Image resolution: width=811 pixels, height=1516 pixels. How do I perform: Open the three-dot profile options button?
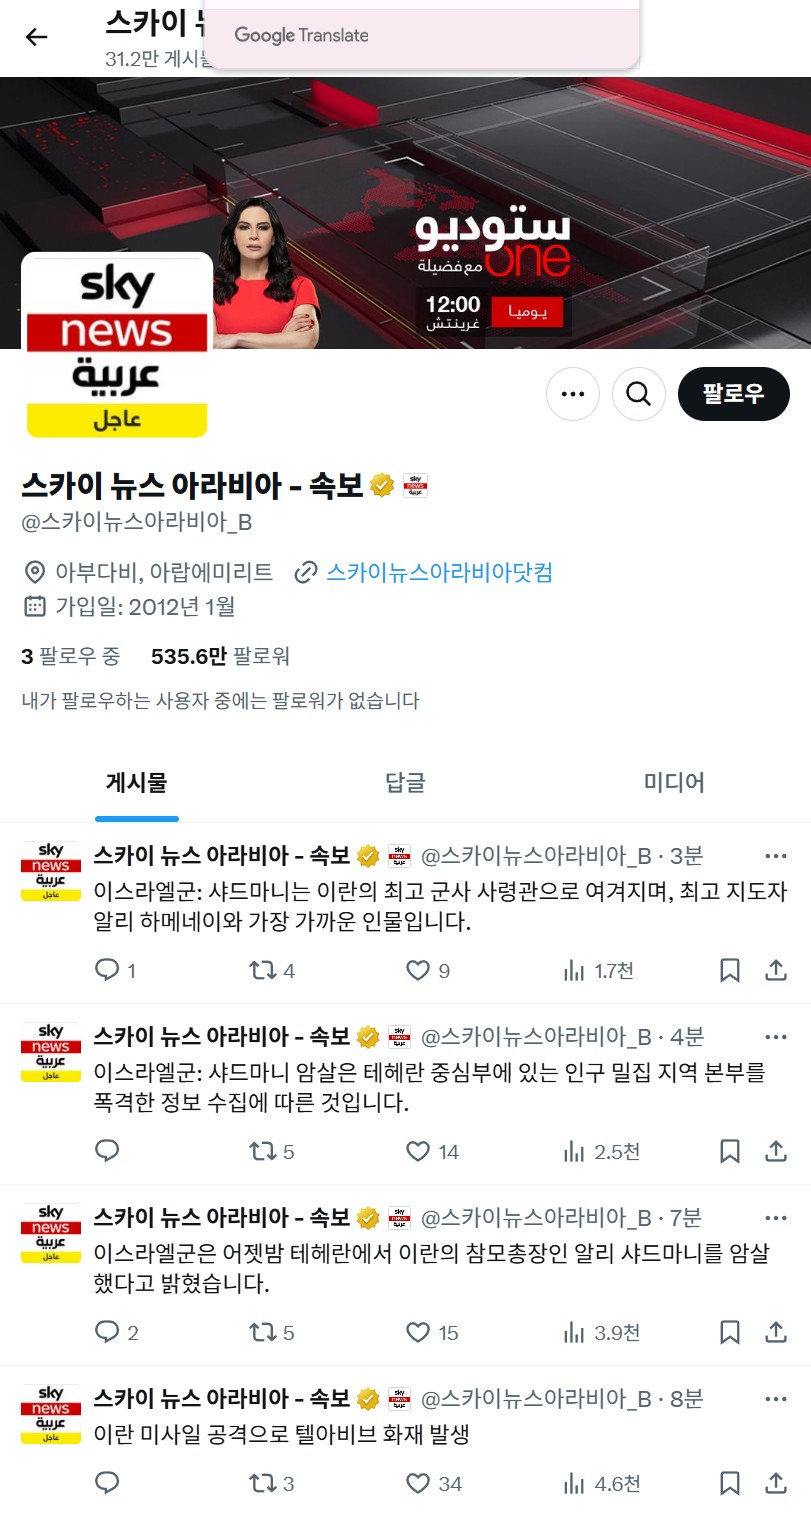(573, 394)
